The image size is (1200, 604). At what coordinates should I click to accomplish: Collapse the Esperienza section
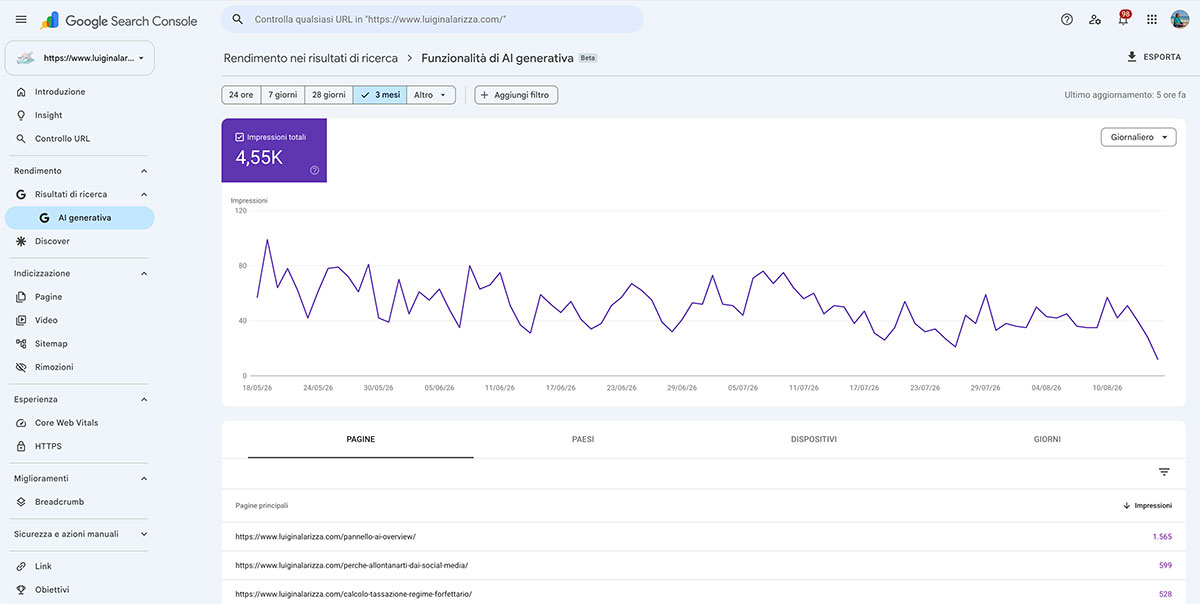click(143, 399)
